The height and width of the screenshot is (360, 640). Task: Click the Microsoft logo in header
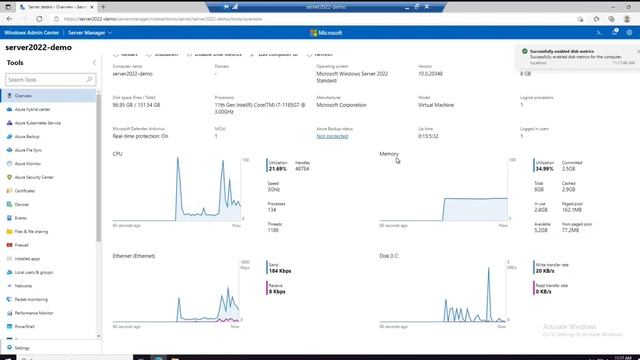coord(326,33)
